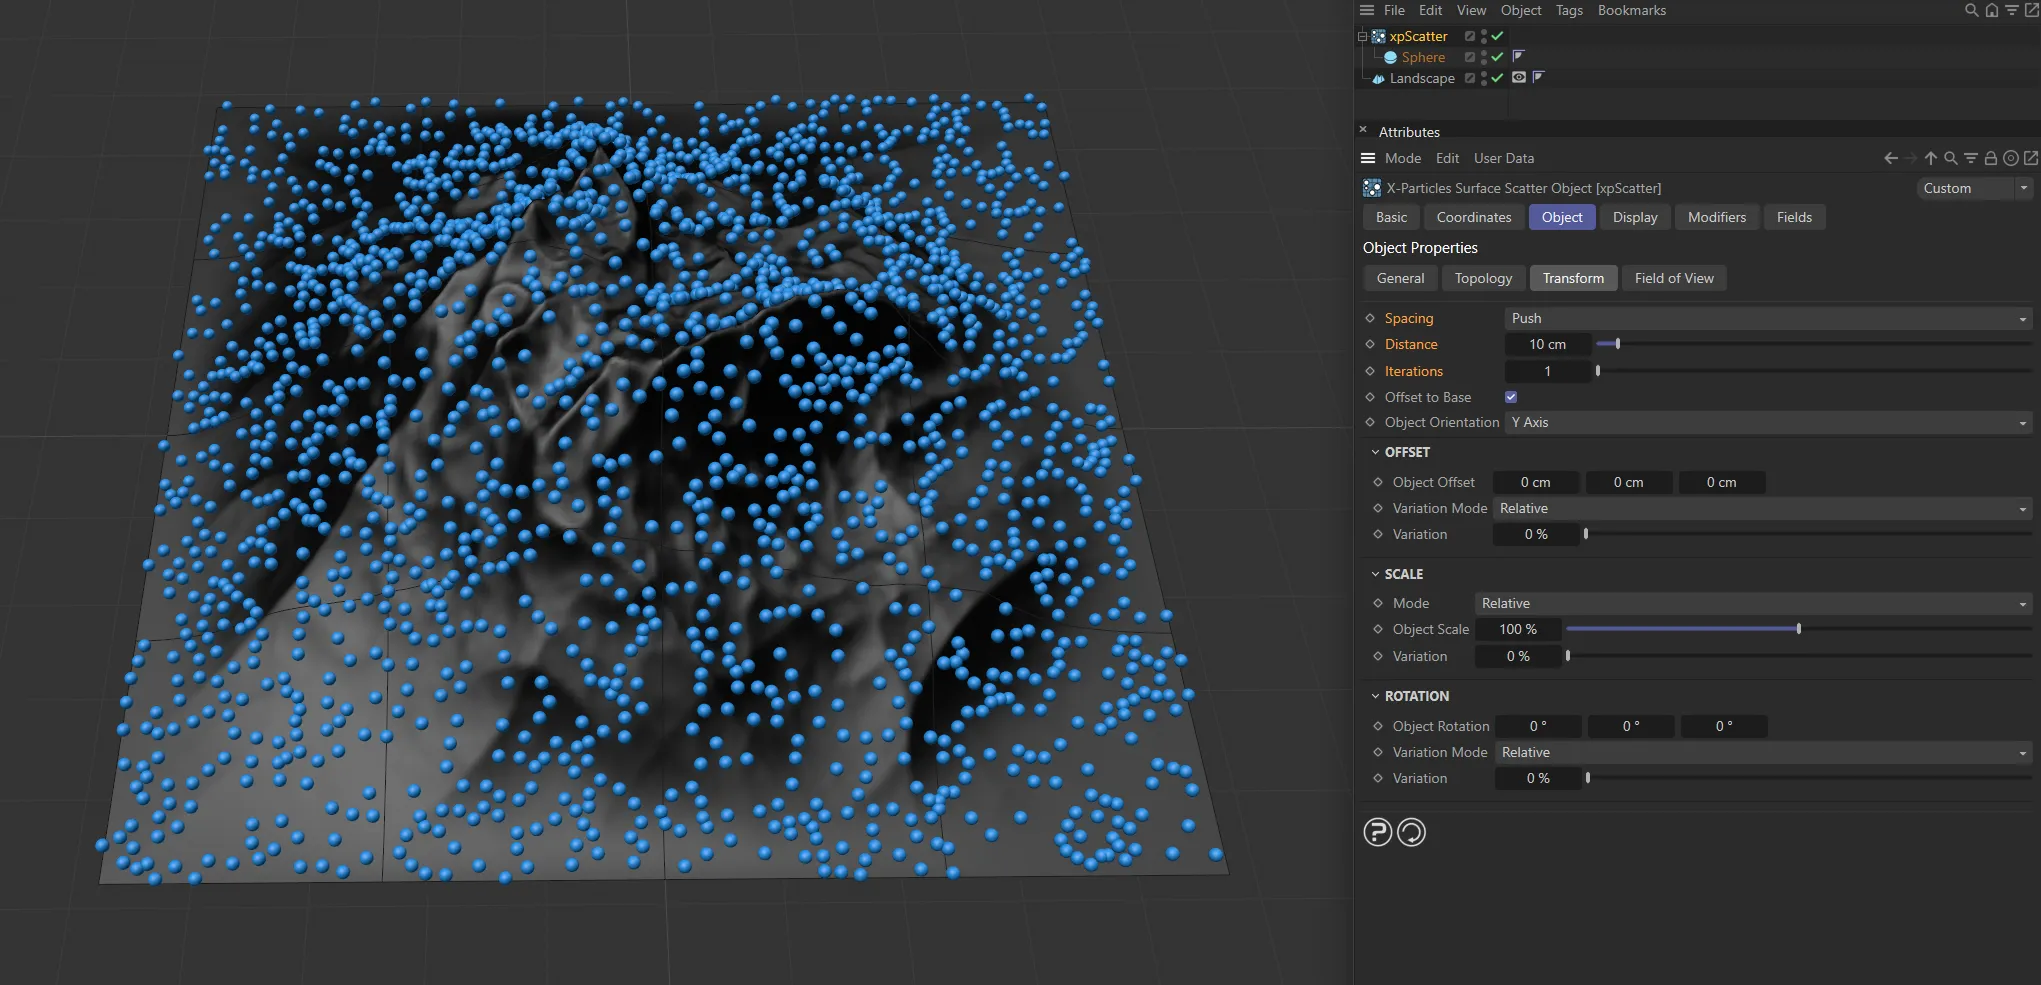The width and height of the screenshot is (2041, 985).
Task: Collapse the OFFSET section
Action: pos(1377,452)
